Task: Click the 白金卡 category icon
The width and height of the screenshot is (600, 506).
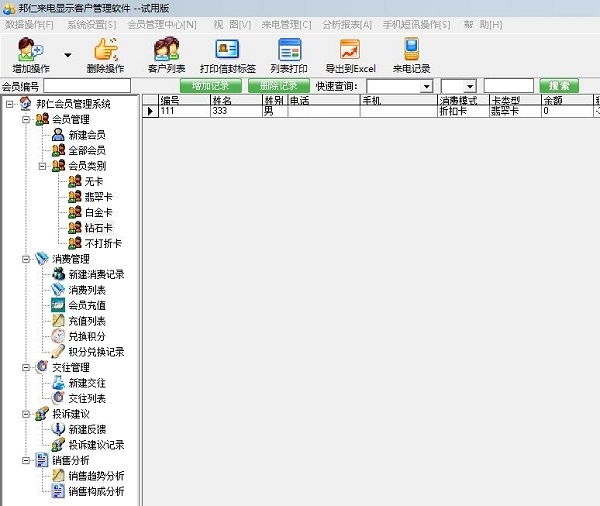Action: [x=75, y=212]
